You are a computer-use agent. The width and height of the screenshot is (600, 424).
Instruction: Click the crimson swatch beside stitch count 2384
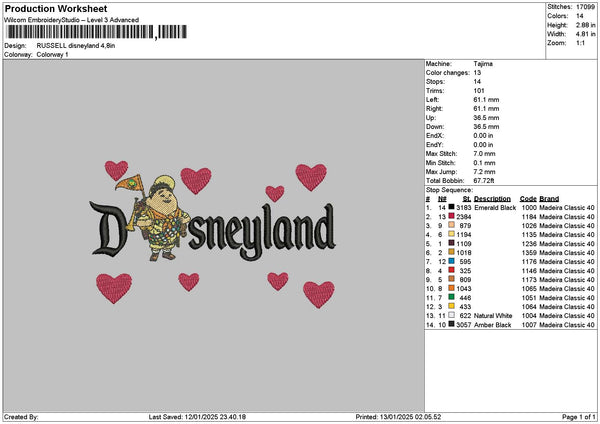point(452,216)
